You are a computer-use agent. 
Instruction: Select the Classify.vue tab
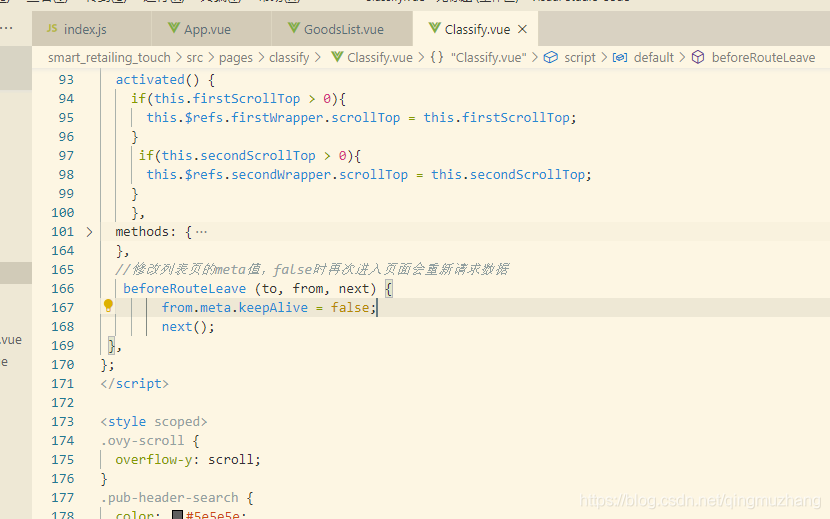[x=477, y=29]
